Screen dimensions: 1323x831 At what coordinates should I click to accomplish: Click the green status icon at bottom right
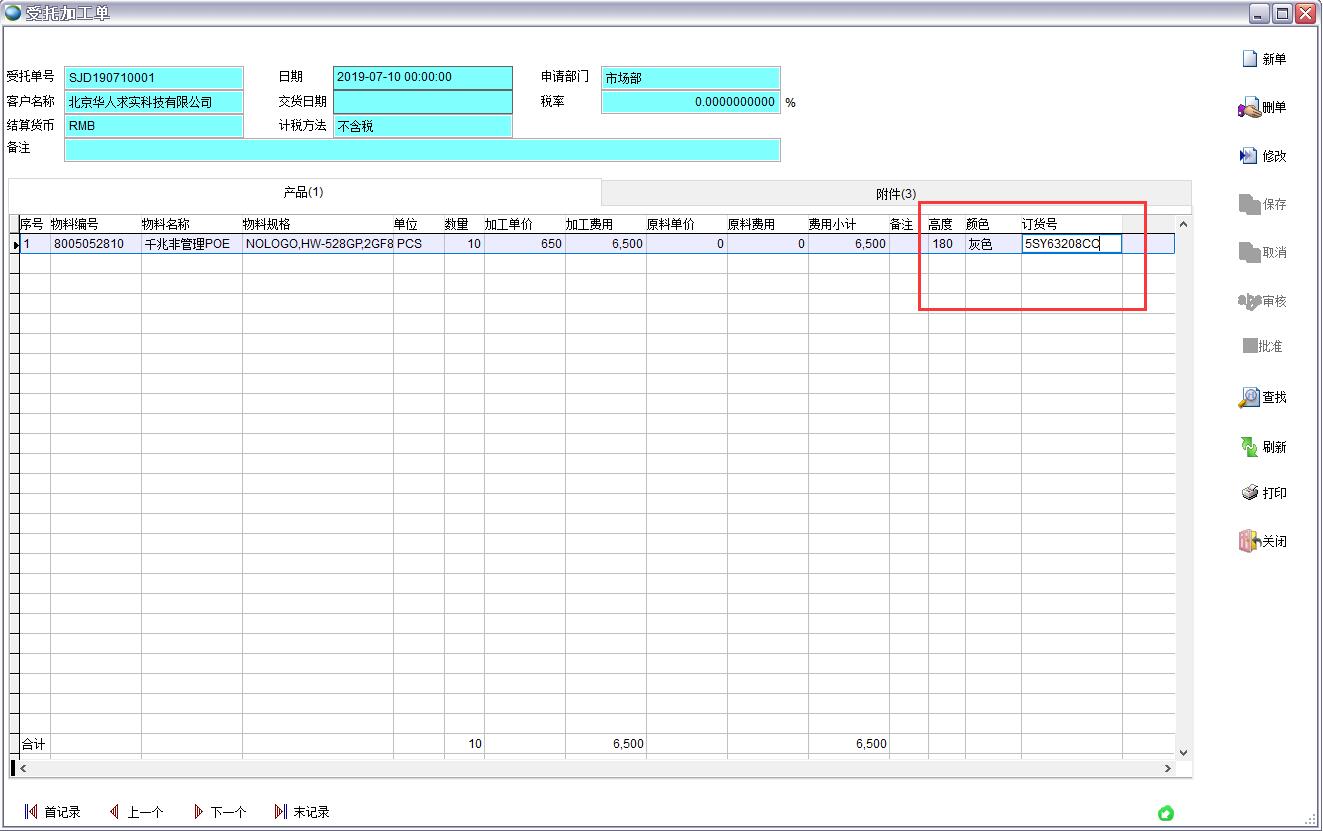[1165, 813]
